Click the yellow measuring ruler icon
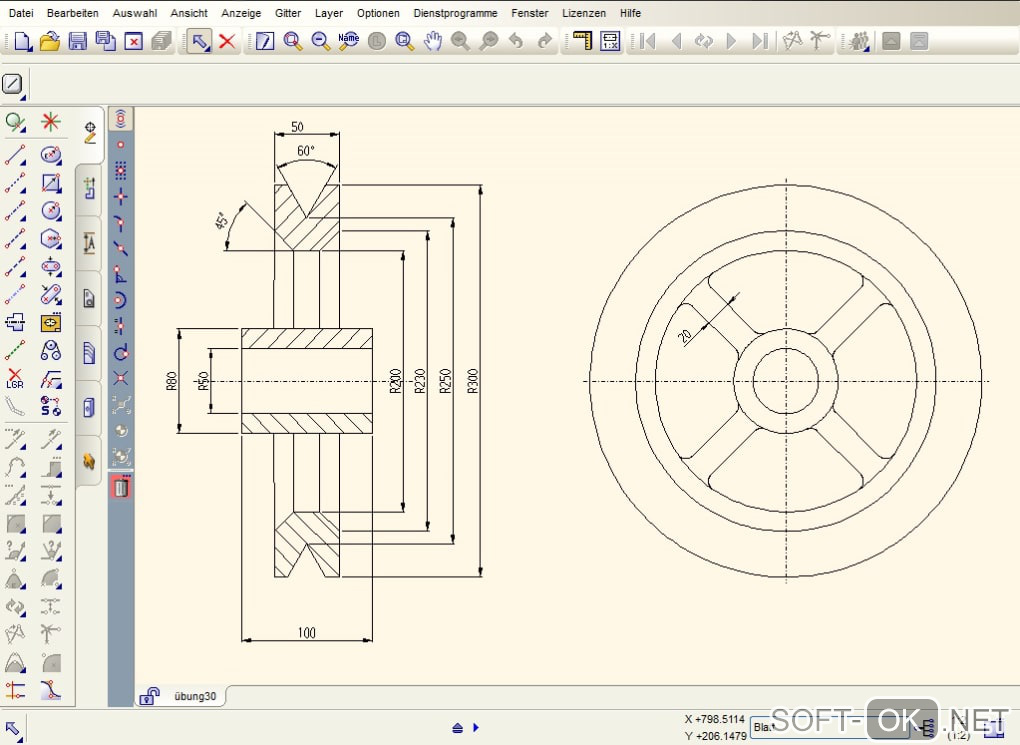 pyautogui.click(x=582, y=41)
